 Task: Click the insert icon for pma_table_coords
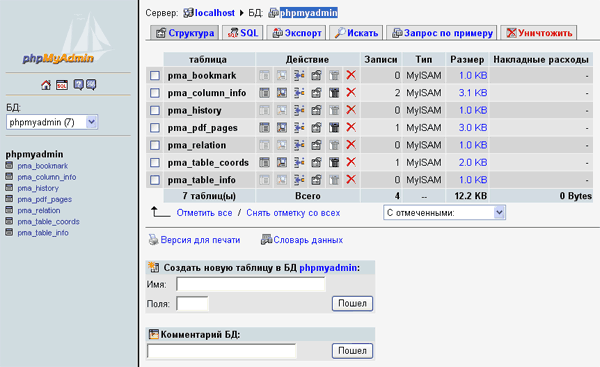click(x=299, y=162)
